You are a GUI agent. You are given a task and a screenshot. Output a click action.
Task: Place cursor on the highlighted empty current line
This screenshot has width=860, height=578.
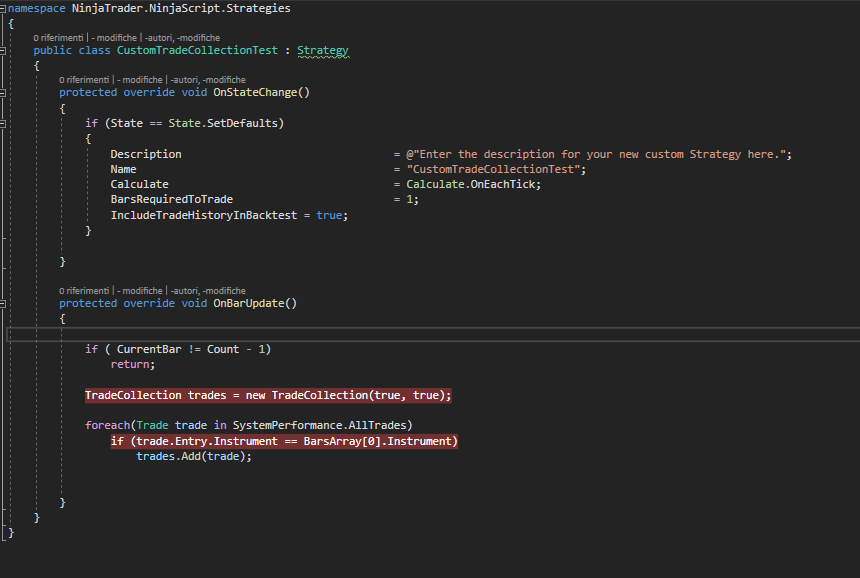click(433, 334)
